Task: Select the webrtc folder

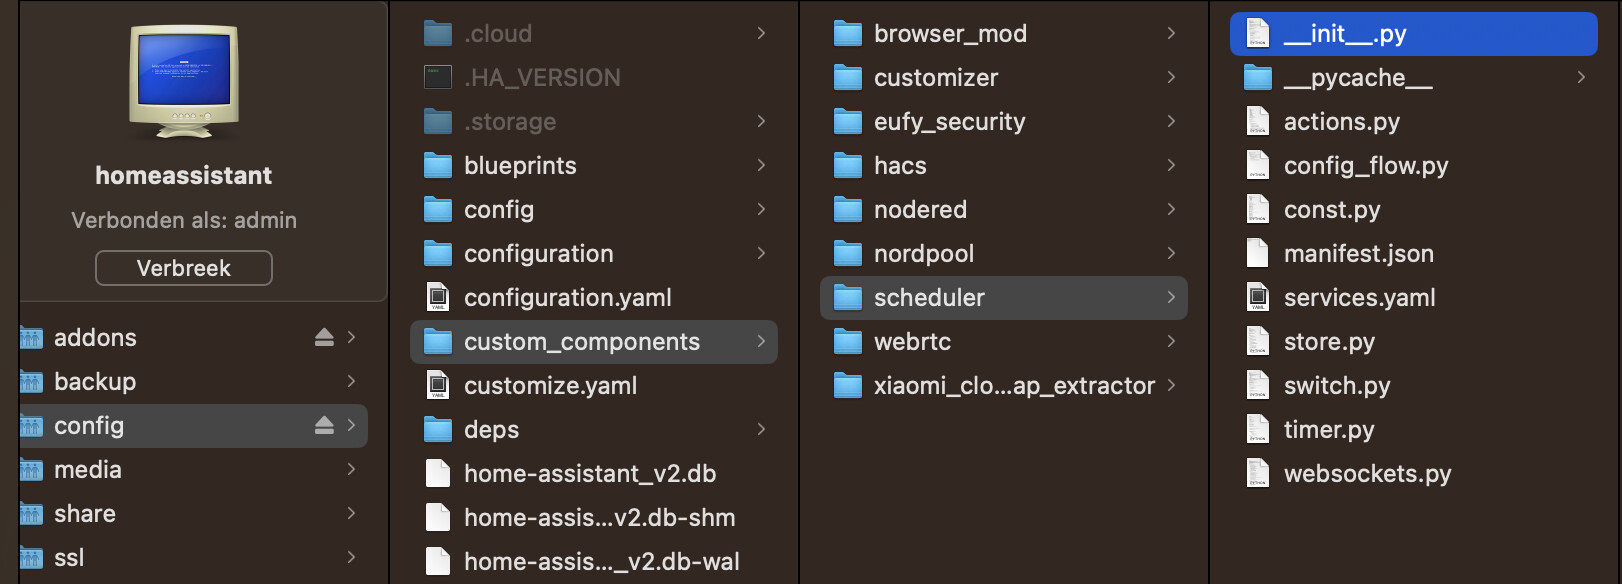Action: [x=910, y=341]
